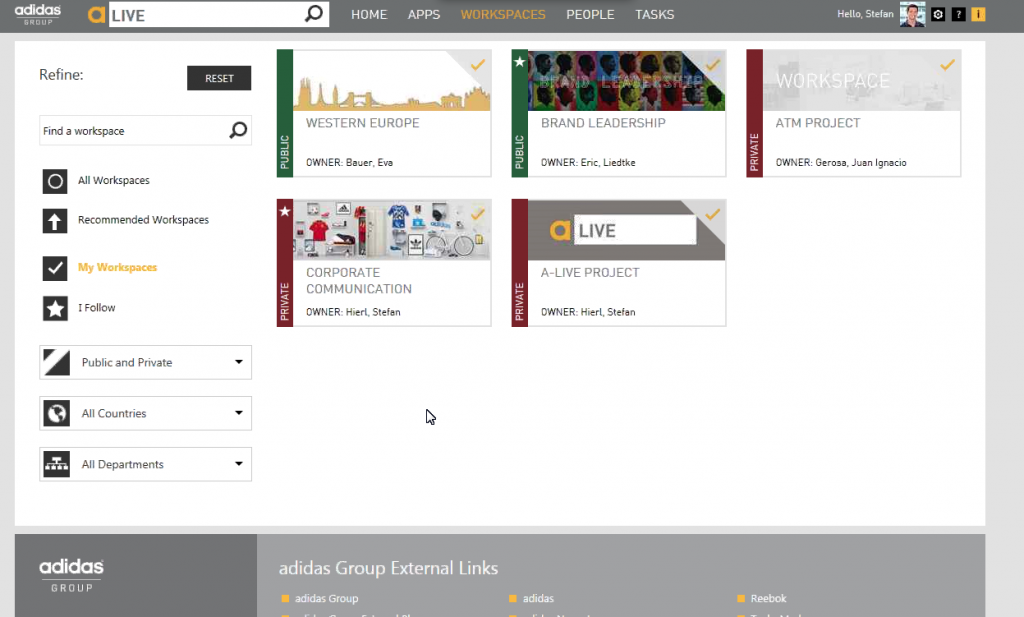
Task: Click the Find a workspace input field
Action: pos(130,131)
